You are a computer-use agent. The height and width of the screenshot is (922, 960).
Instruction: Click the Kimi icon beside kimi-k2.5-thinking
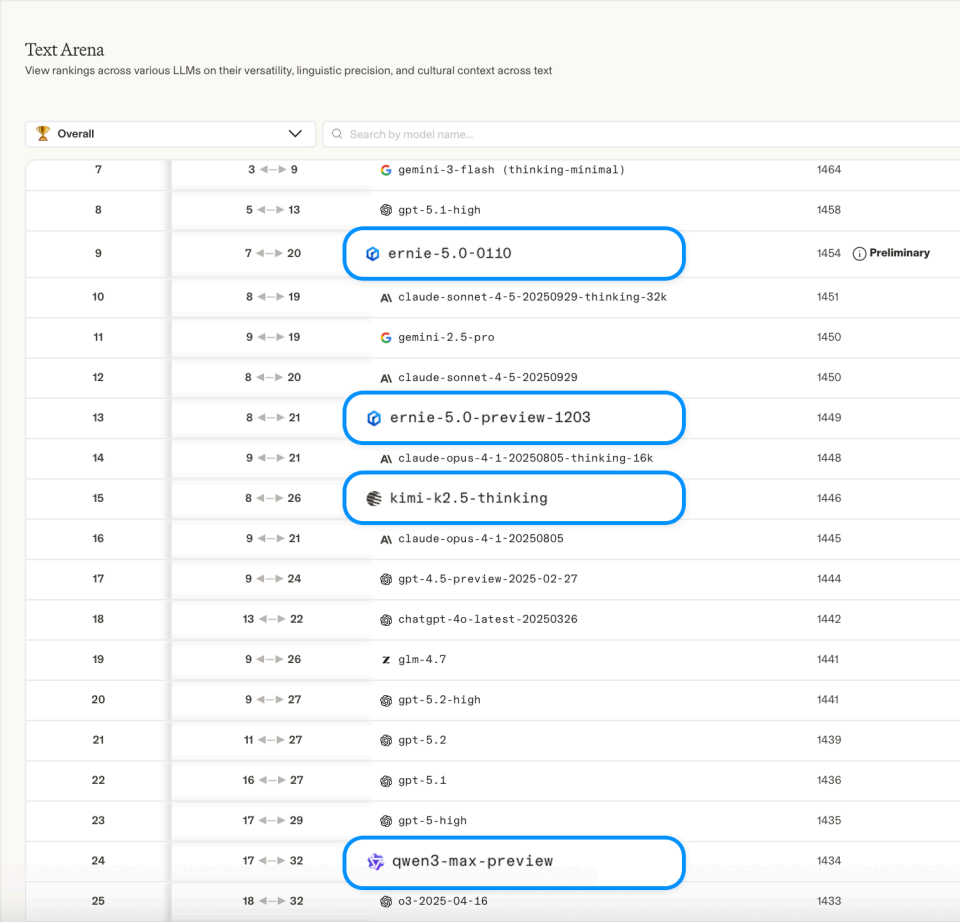pyautogui.click(x=374, y=499)
